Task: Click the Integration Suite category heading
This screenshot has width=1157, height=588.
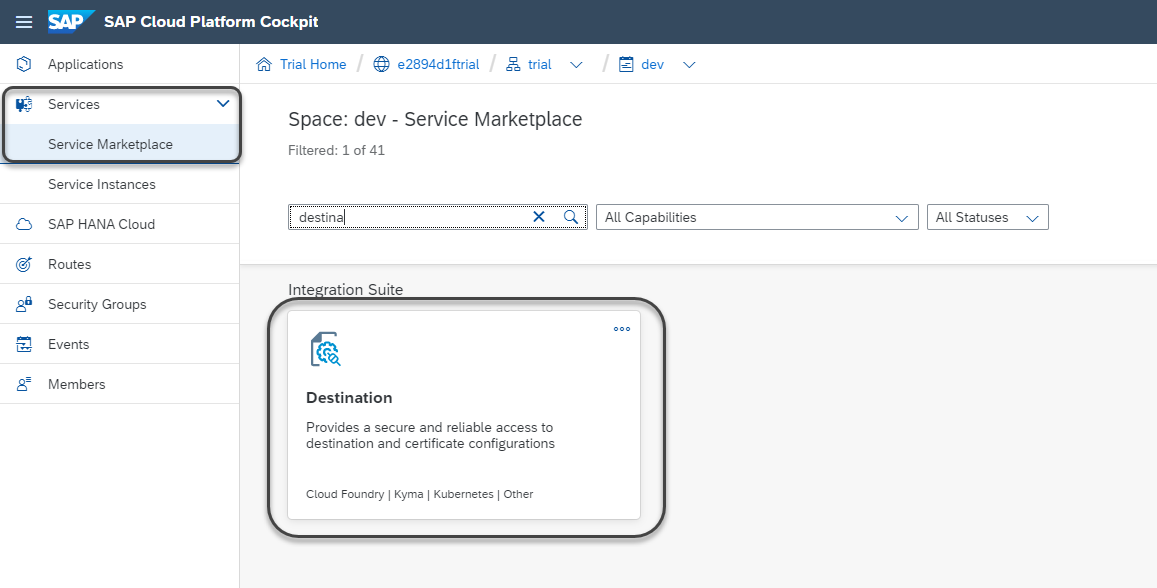Action: click(345, 289)
